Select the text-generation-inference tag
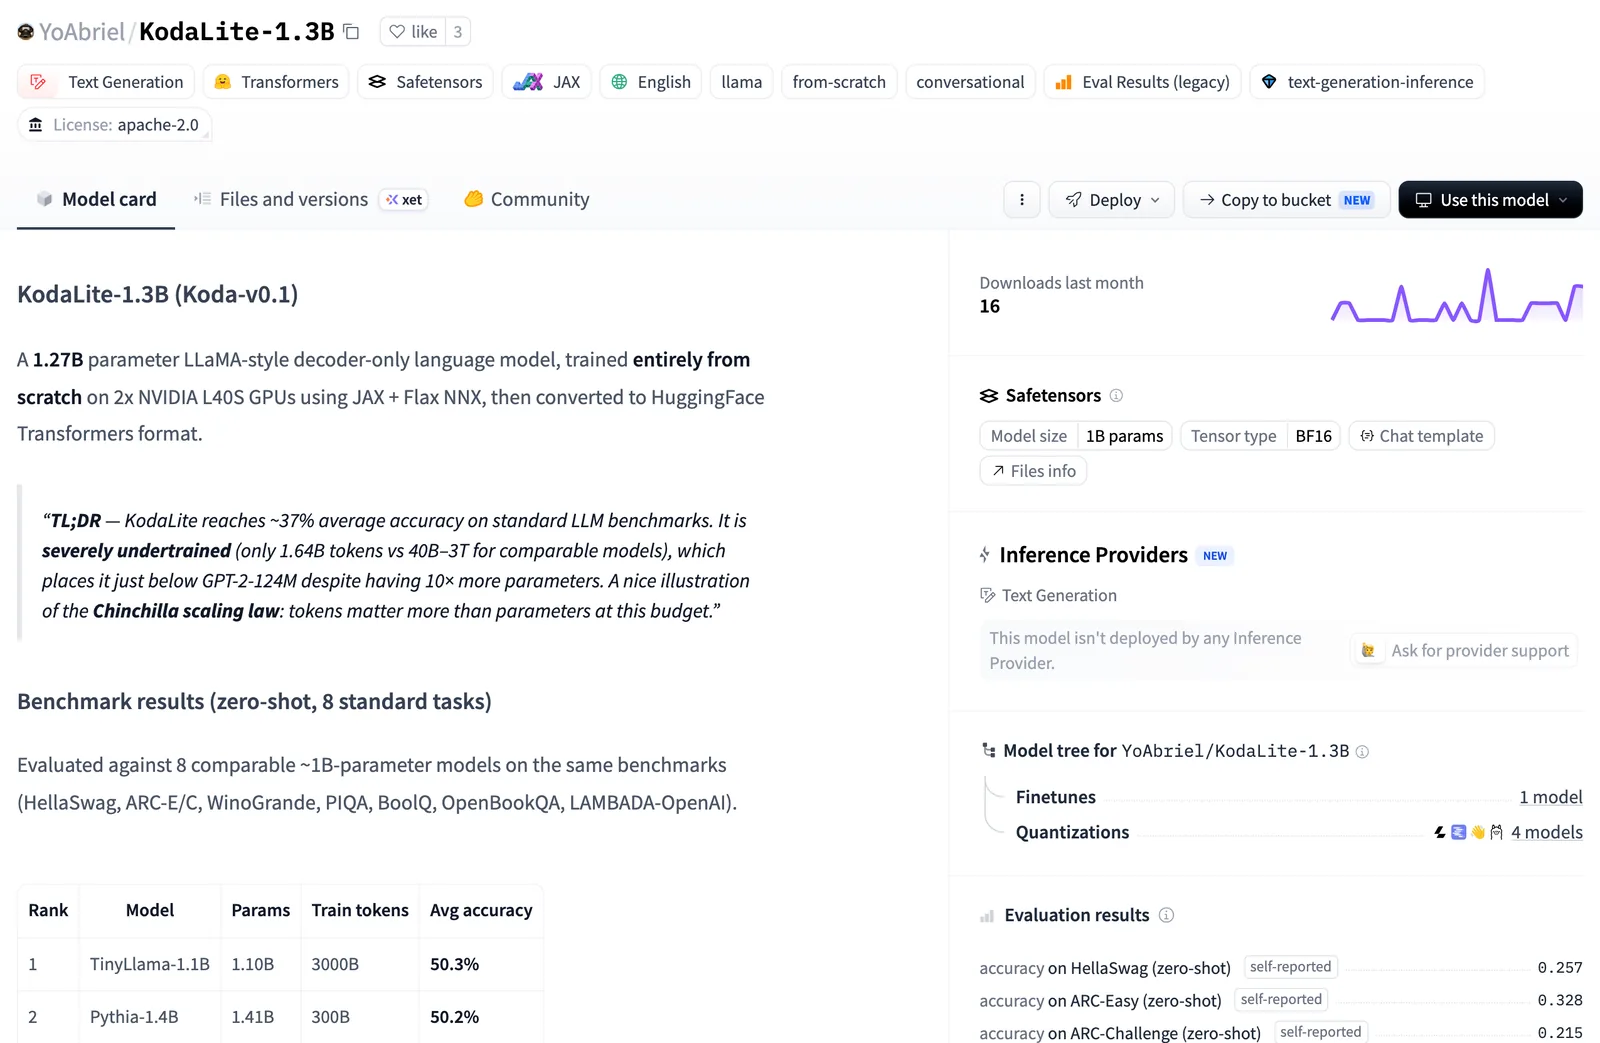Screen dimensions: 1600x1043 click(x=1367, y=82)
